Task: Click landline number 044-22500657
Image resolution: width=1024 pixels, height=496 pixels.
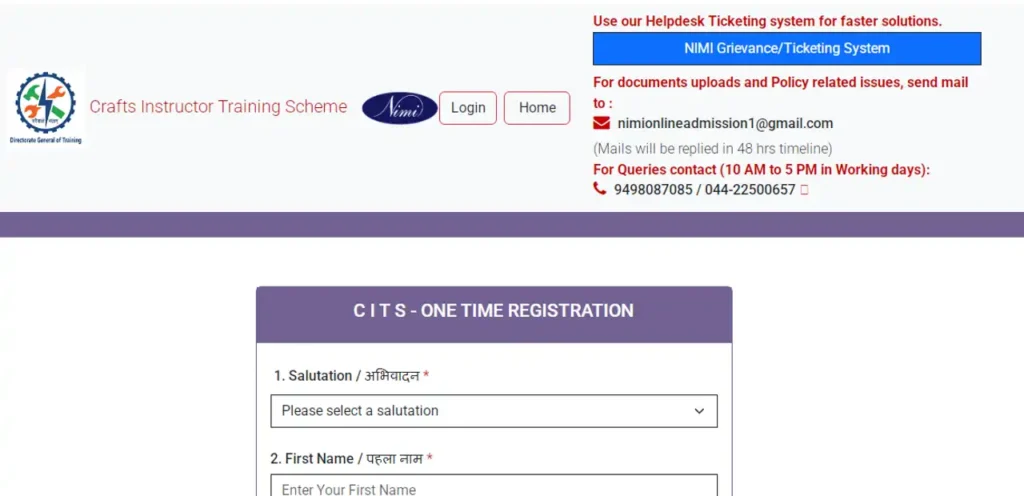Action: (x=750, y=190)
